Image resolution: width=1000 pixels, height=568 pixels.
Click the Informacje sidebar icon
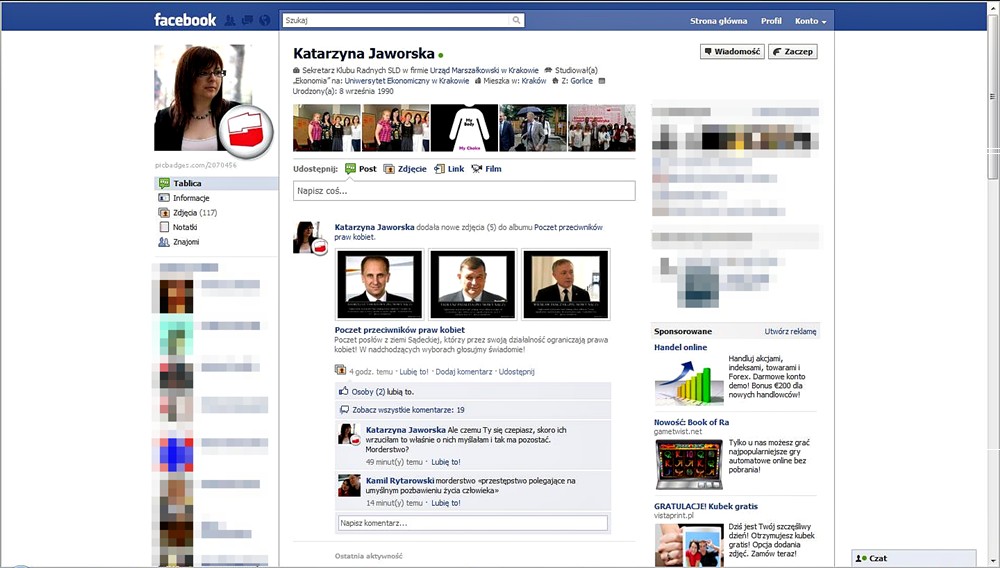(164, 198)
